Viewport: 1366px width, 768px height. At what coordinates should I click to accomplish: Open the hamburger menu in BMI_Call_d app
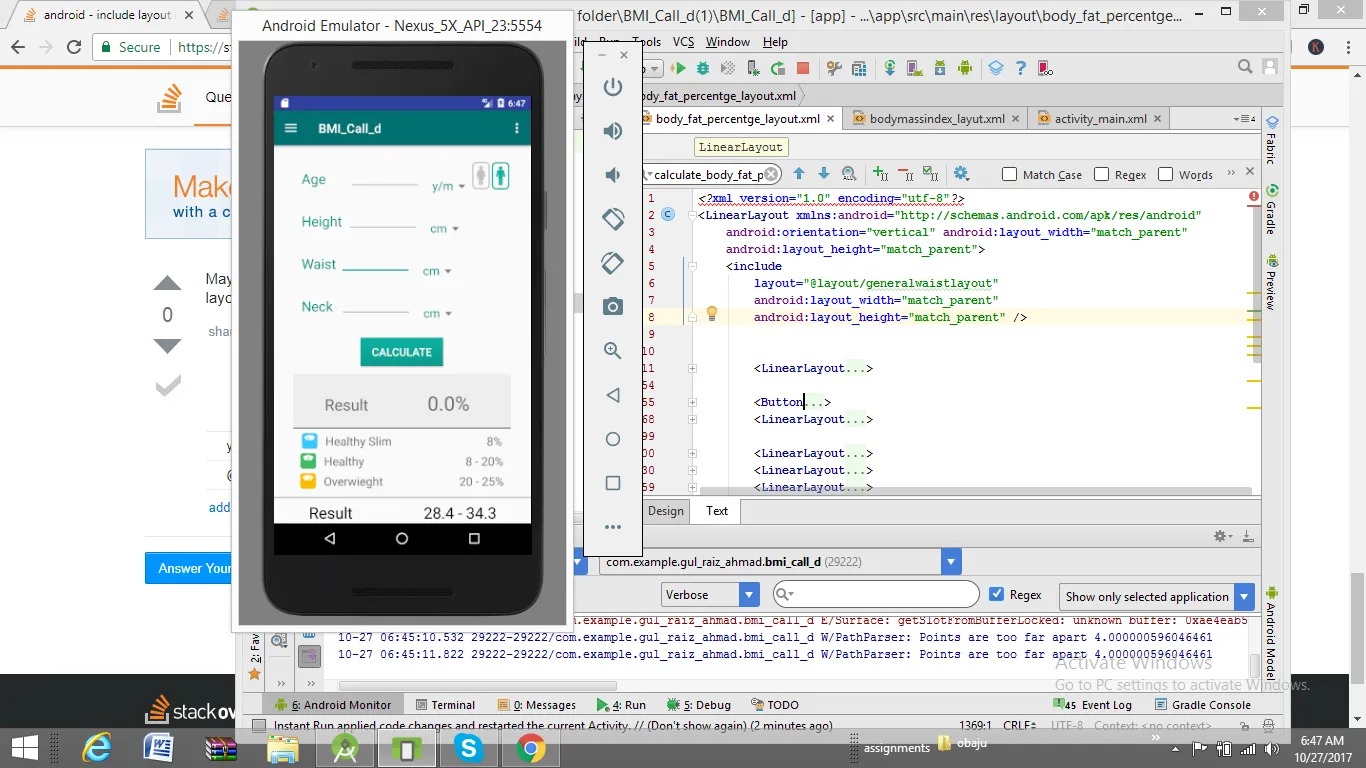pyautogui.click(x=291, y=128)
